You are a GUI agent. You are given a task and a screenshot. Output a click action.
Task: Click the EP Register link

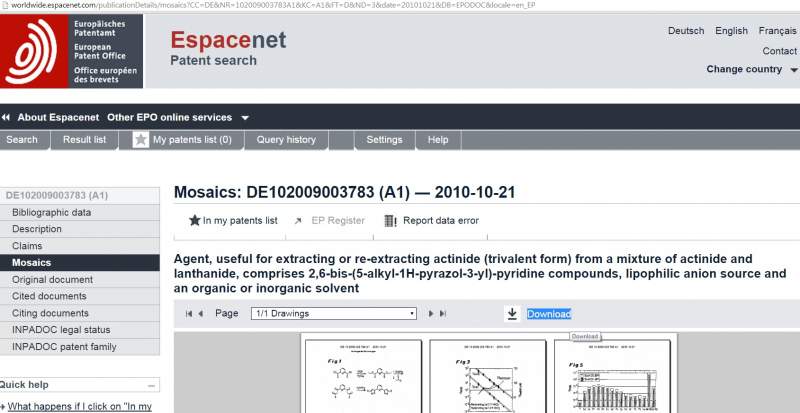click(338, 221)
